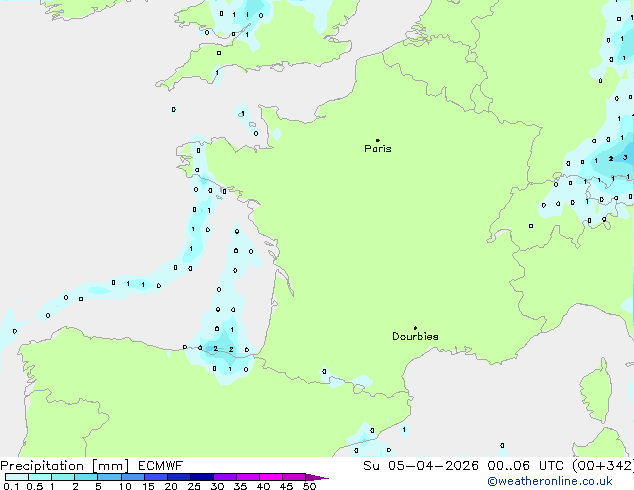The width and height of the screenshot is (634, 490).
Task: Select the 25 to 30 legend swatch
Action: [x=201, y=477]
